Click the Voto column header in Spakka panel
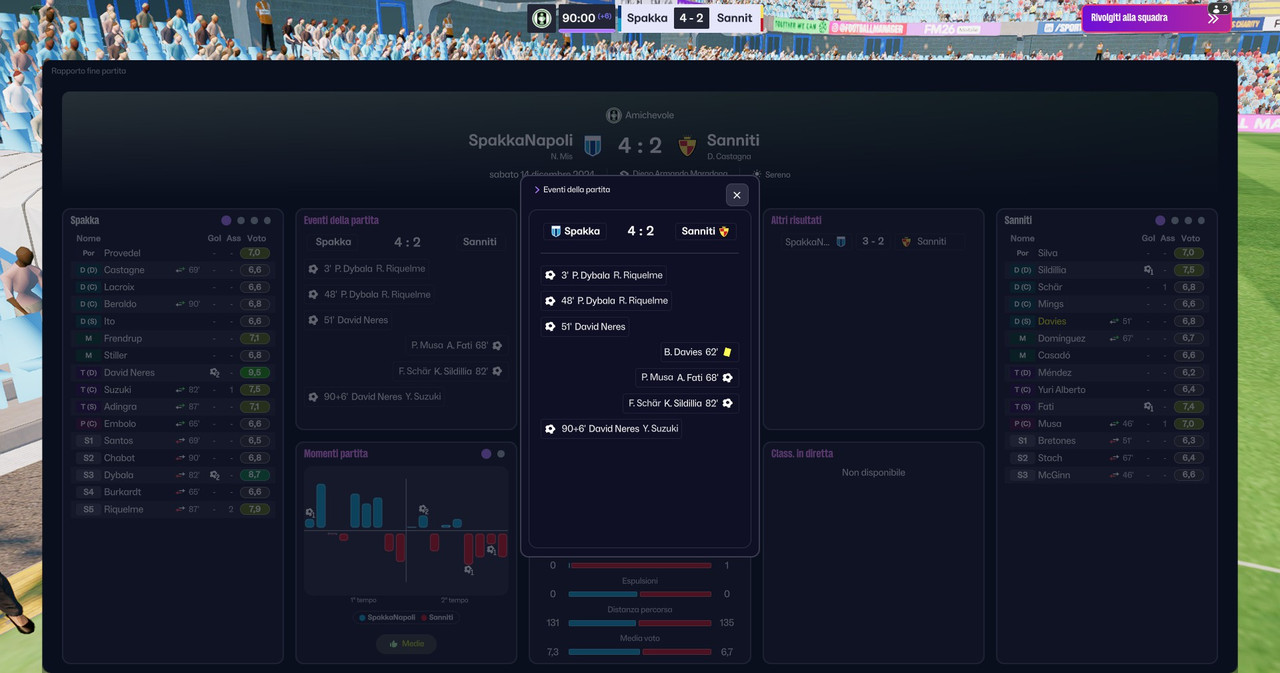The image size is (1280, 673). coord(257,239)
